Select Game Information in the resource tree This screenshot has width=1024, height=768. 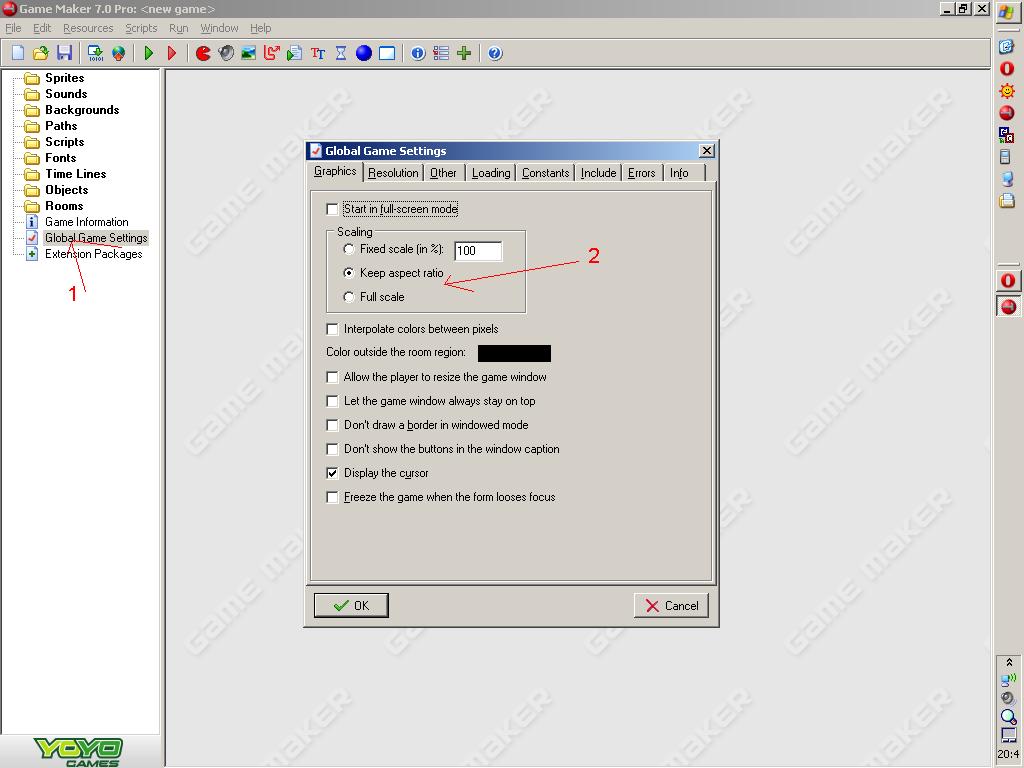point(86,222)
